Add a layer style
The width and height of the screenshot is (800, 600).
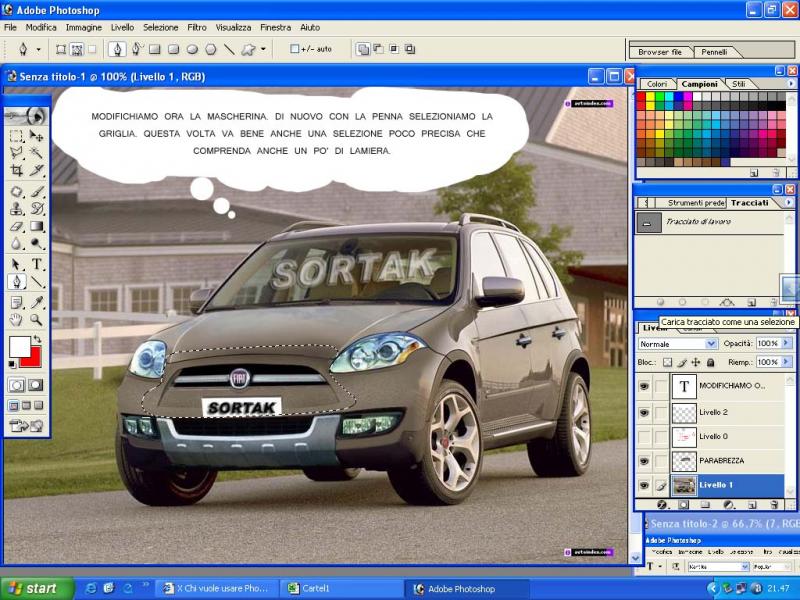662,505
